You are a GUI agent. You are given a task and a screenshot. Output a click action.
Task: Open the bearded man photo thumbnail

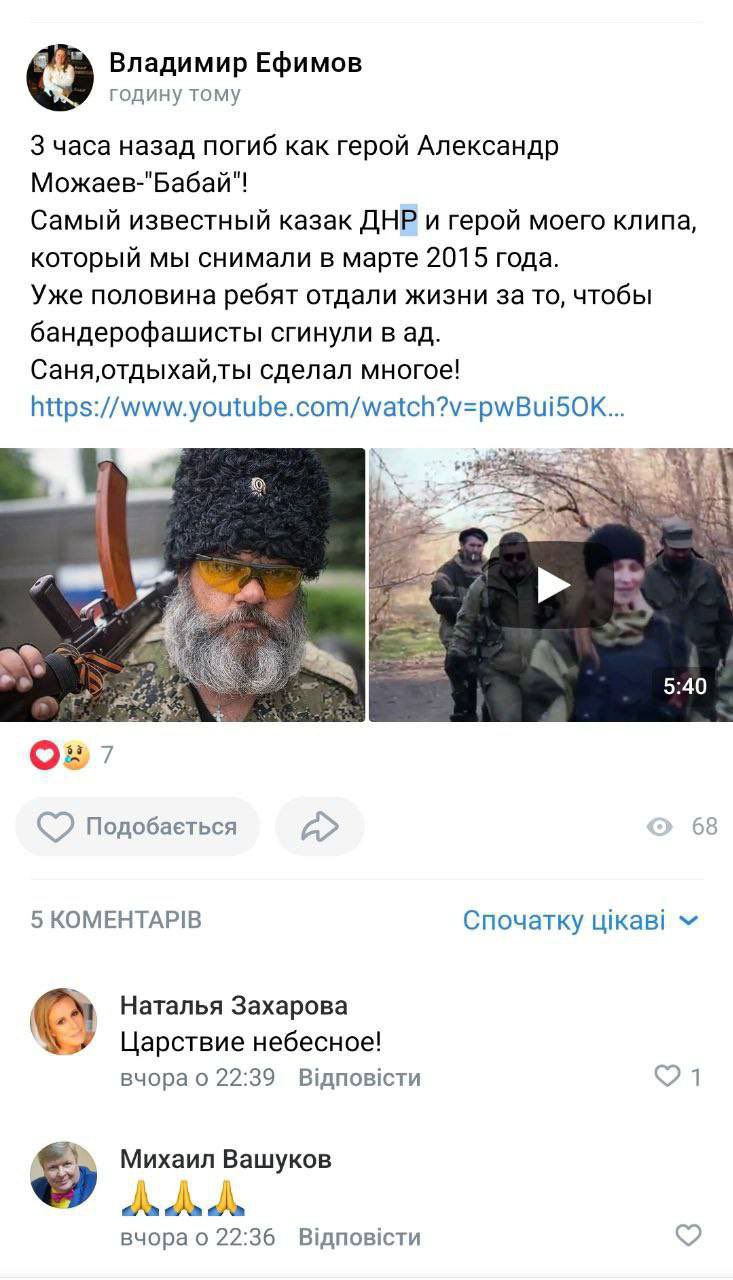182,585
